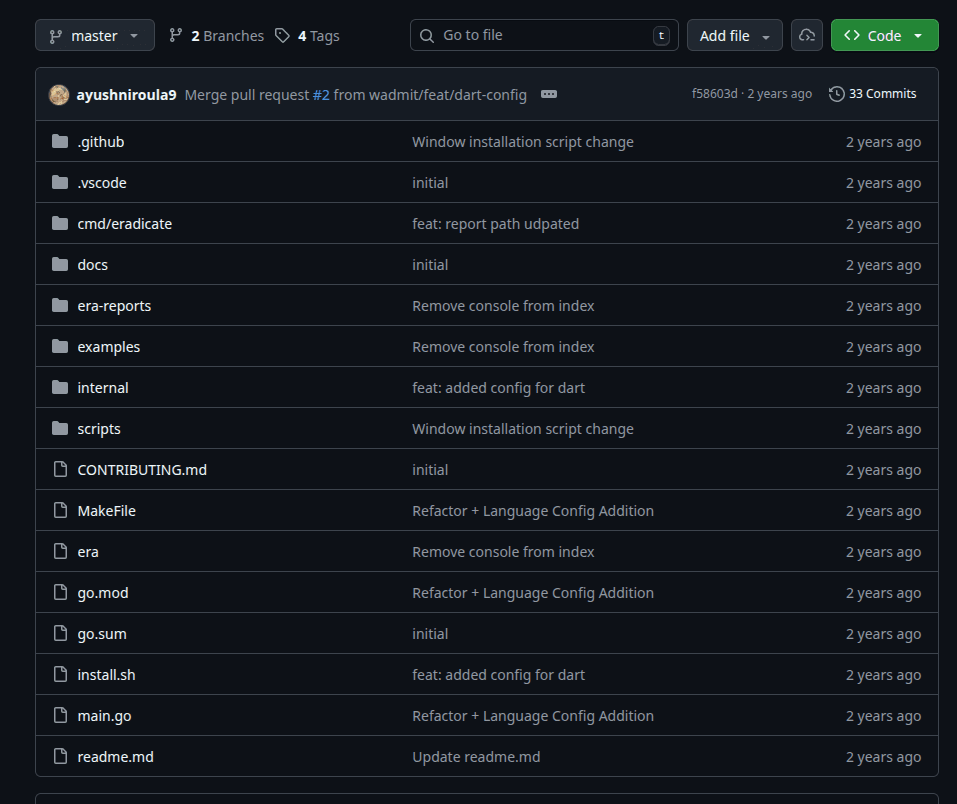Click the scripts folder icon
This screenshot has height=804, width=957.
(60, 429)
